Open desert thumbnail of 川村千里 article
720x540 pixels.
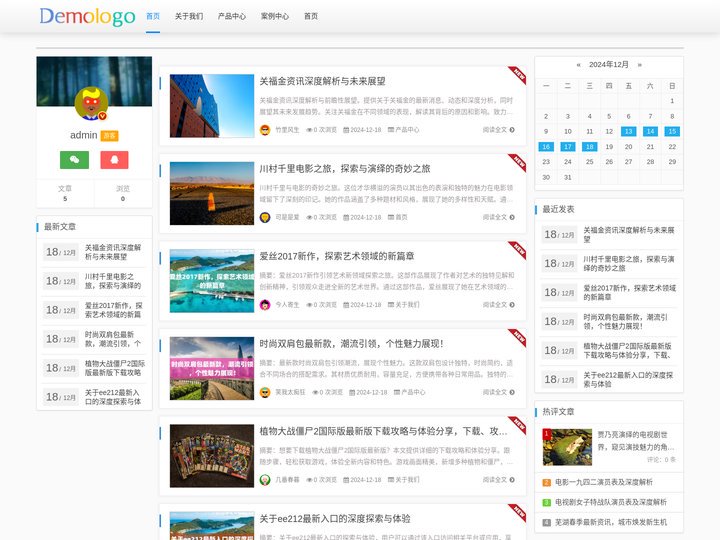pyautogui.click(x=212, y=193)
